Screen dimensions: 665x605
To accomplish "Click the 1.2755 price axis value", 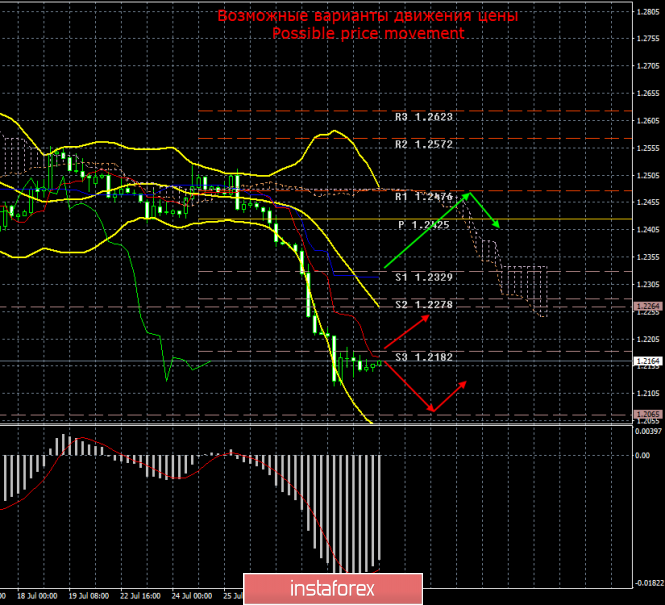I will point(648,39).
